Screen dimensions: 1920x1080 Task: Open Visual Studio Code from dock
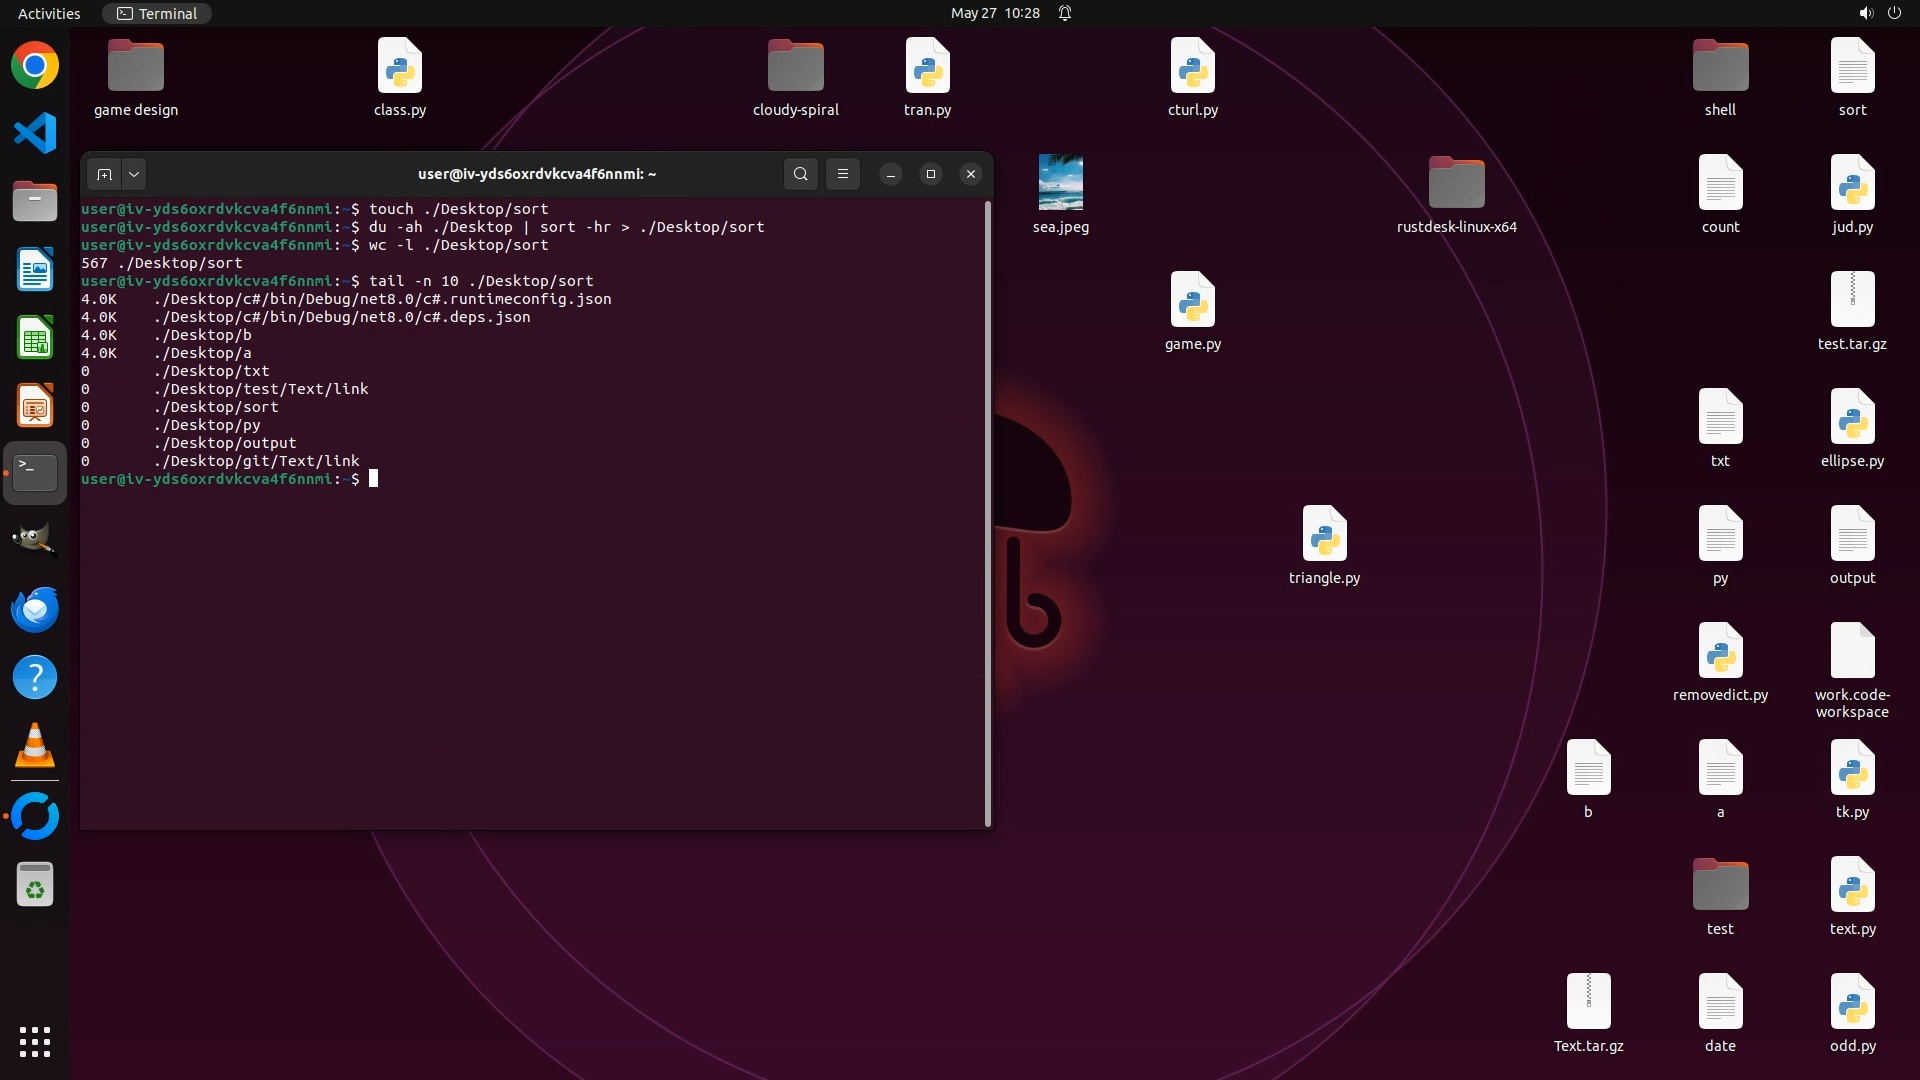[35, 133]
